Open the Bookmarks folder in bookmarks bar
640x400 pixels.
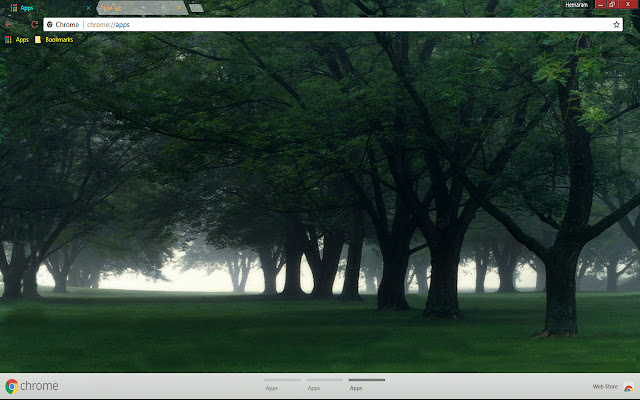pos(54,40)
